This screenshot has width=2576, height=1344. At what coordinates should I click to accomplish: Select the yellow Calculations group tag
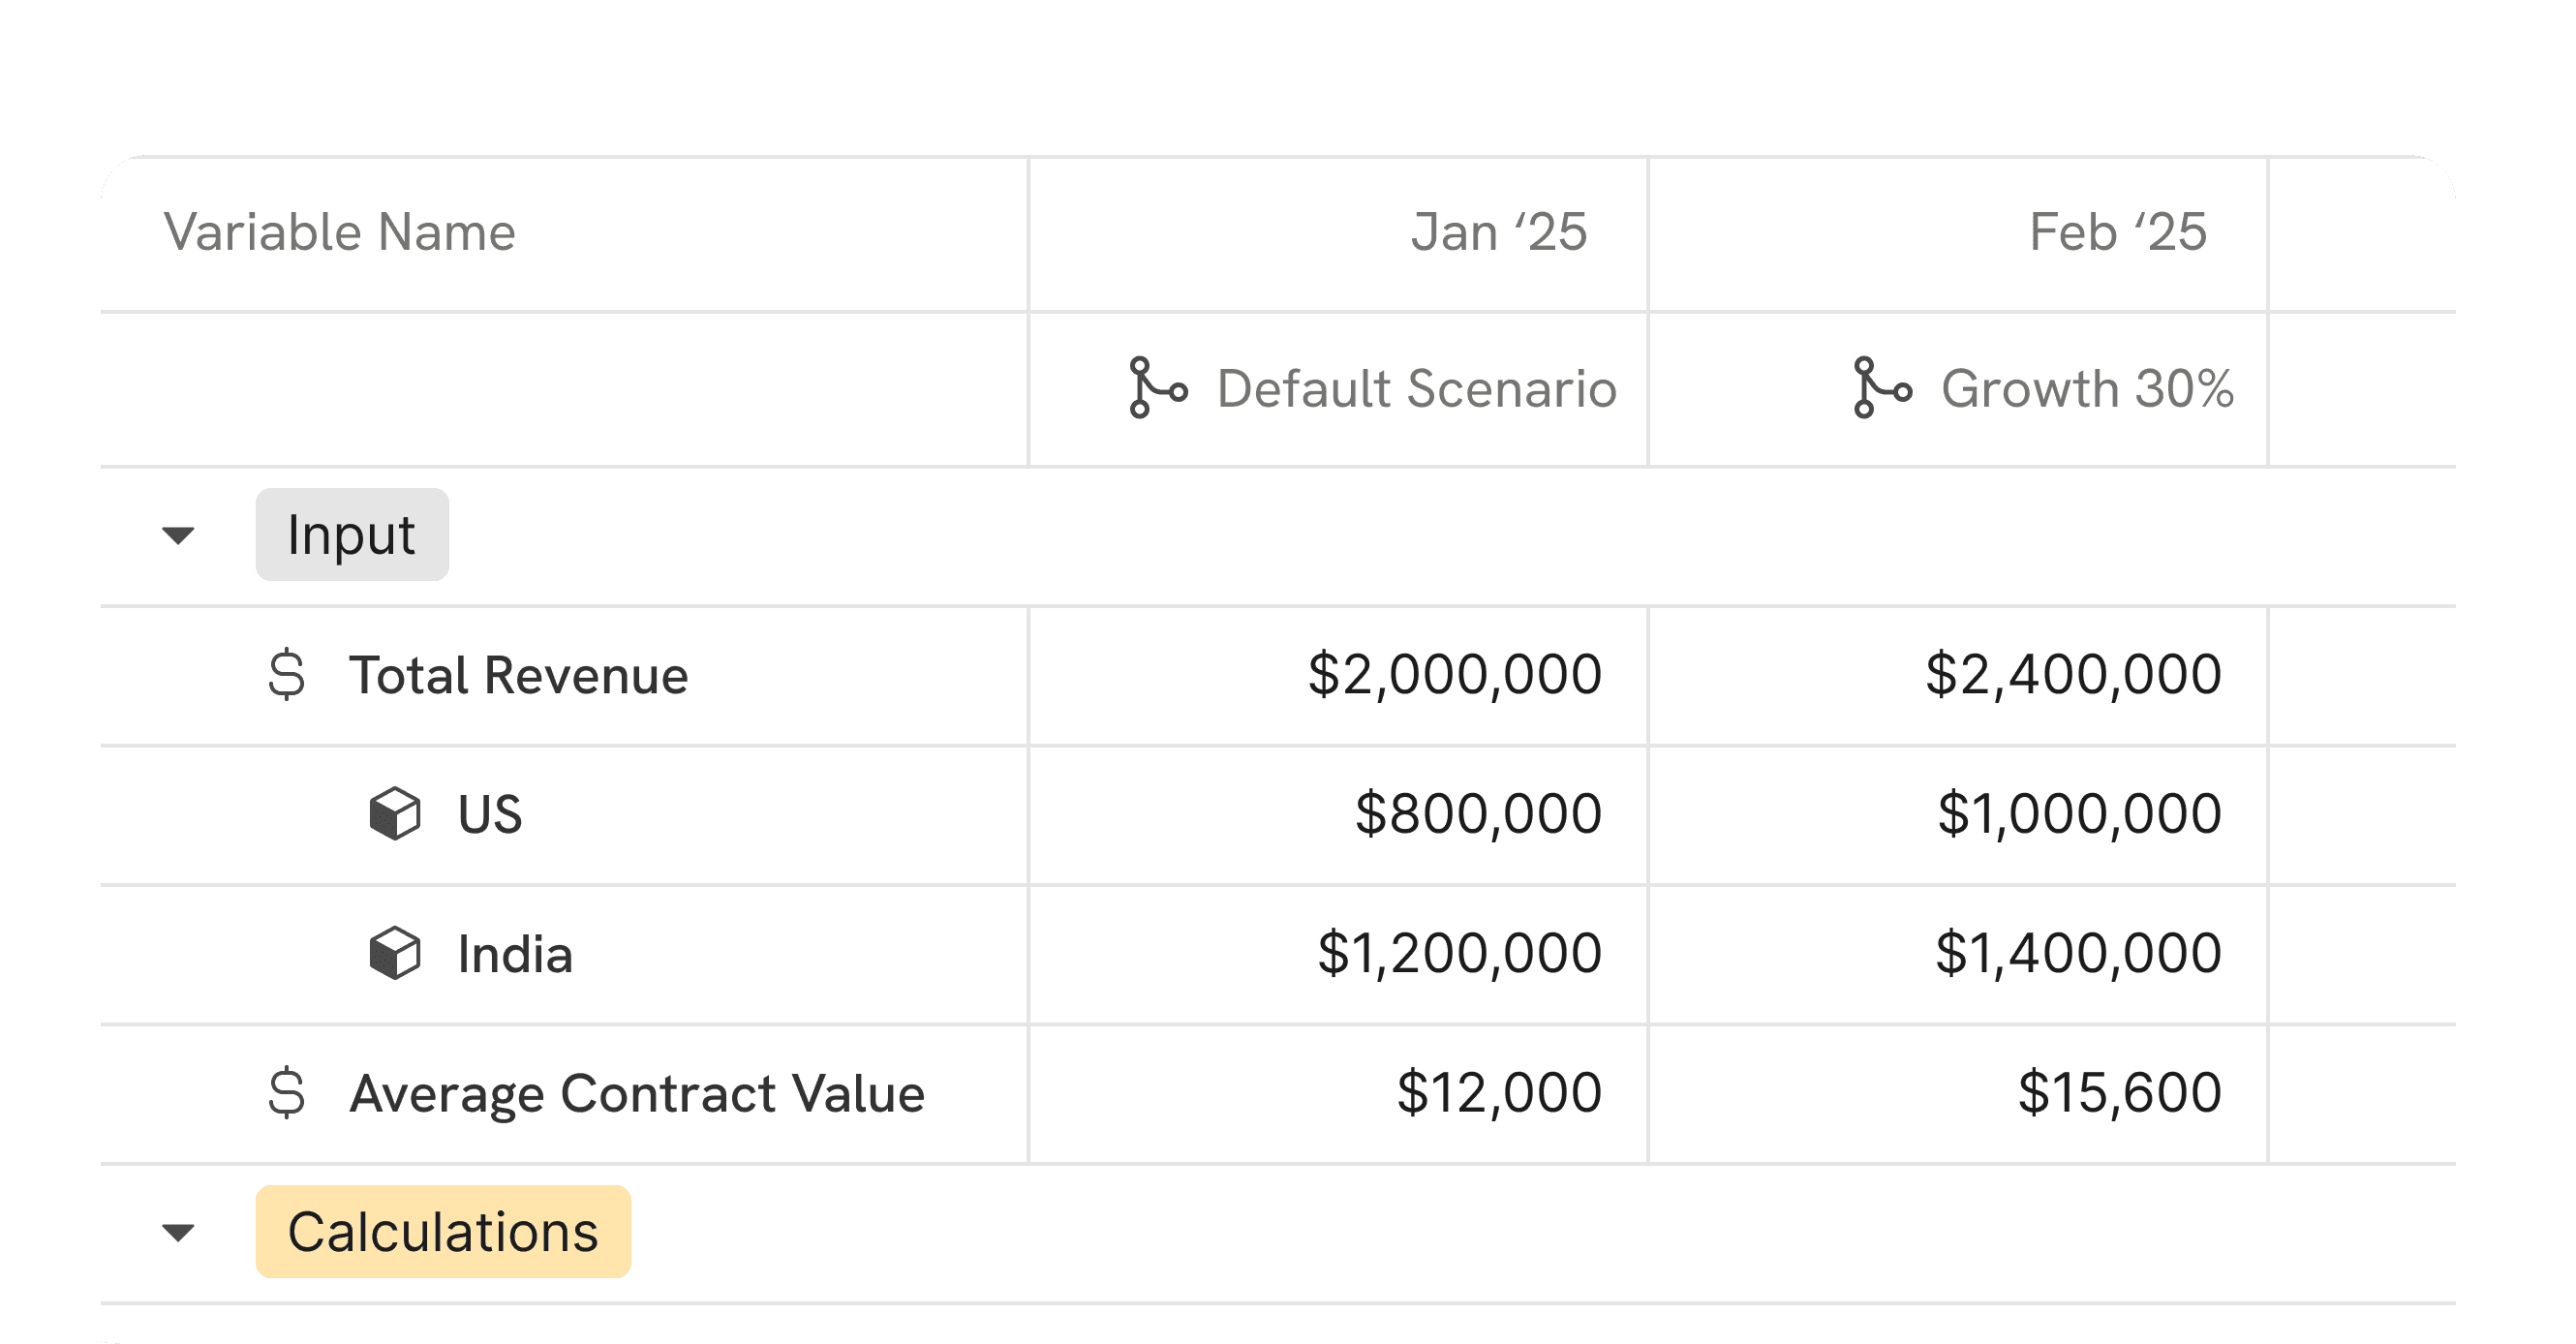coord(443,1232)
